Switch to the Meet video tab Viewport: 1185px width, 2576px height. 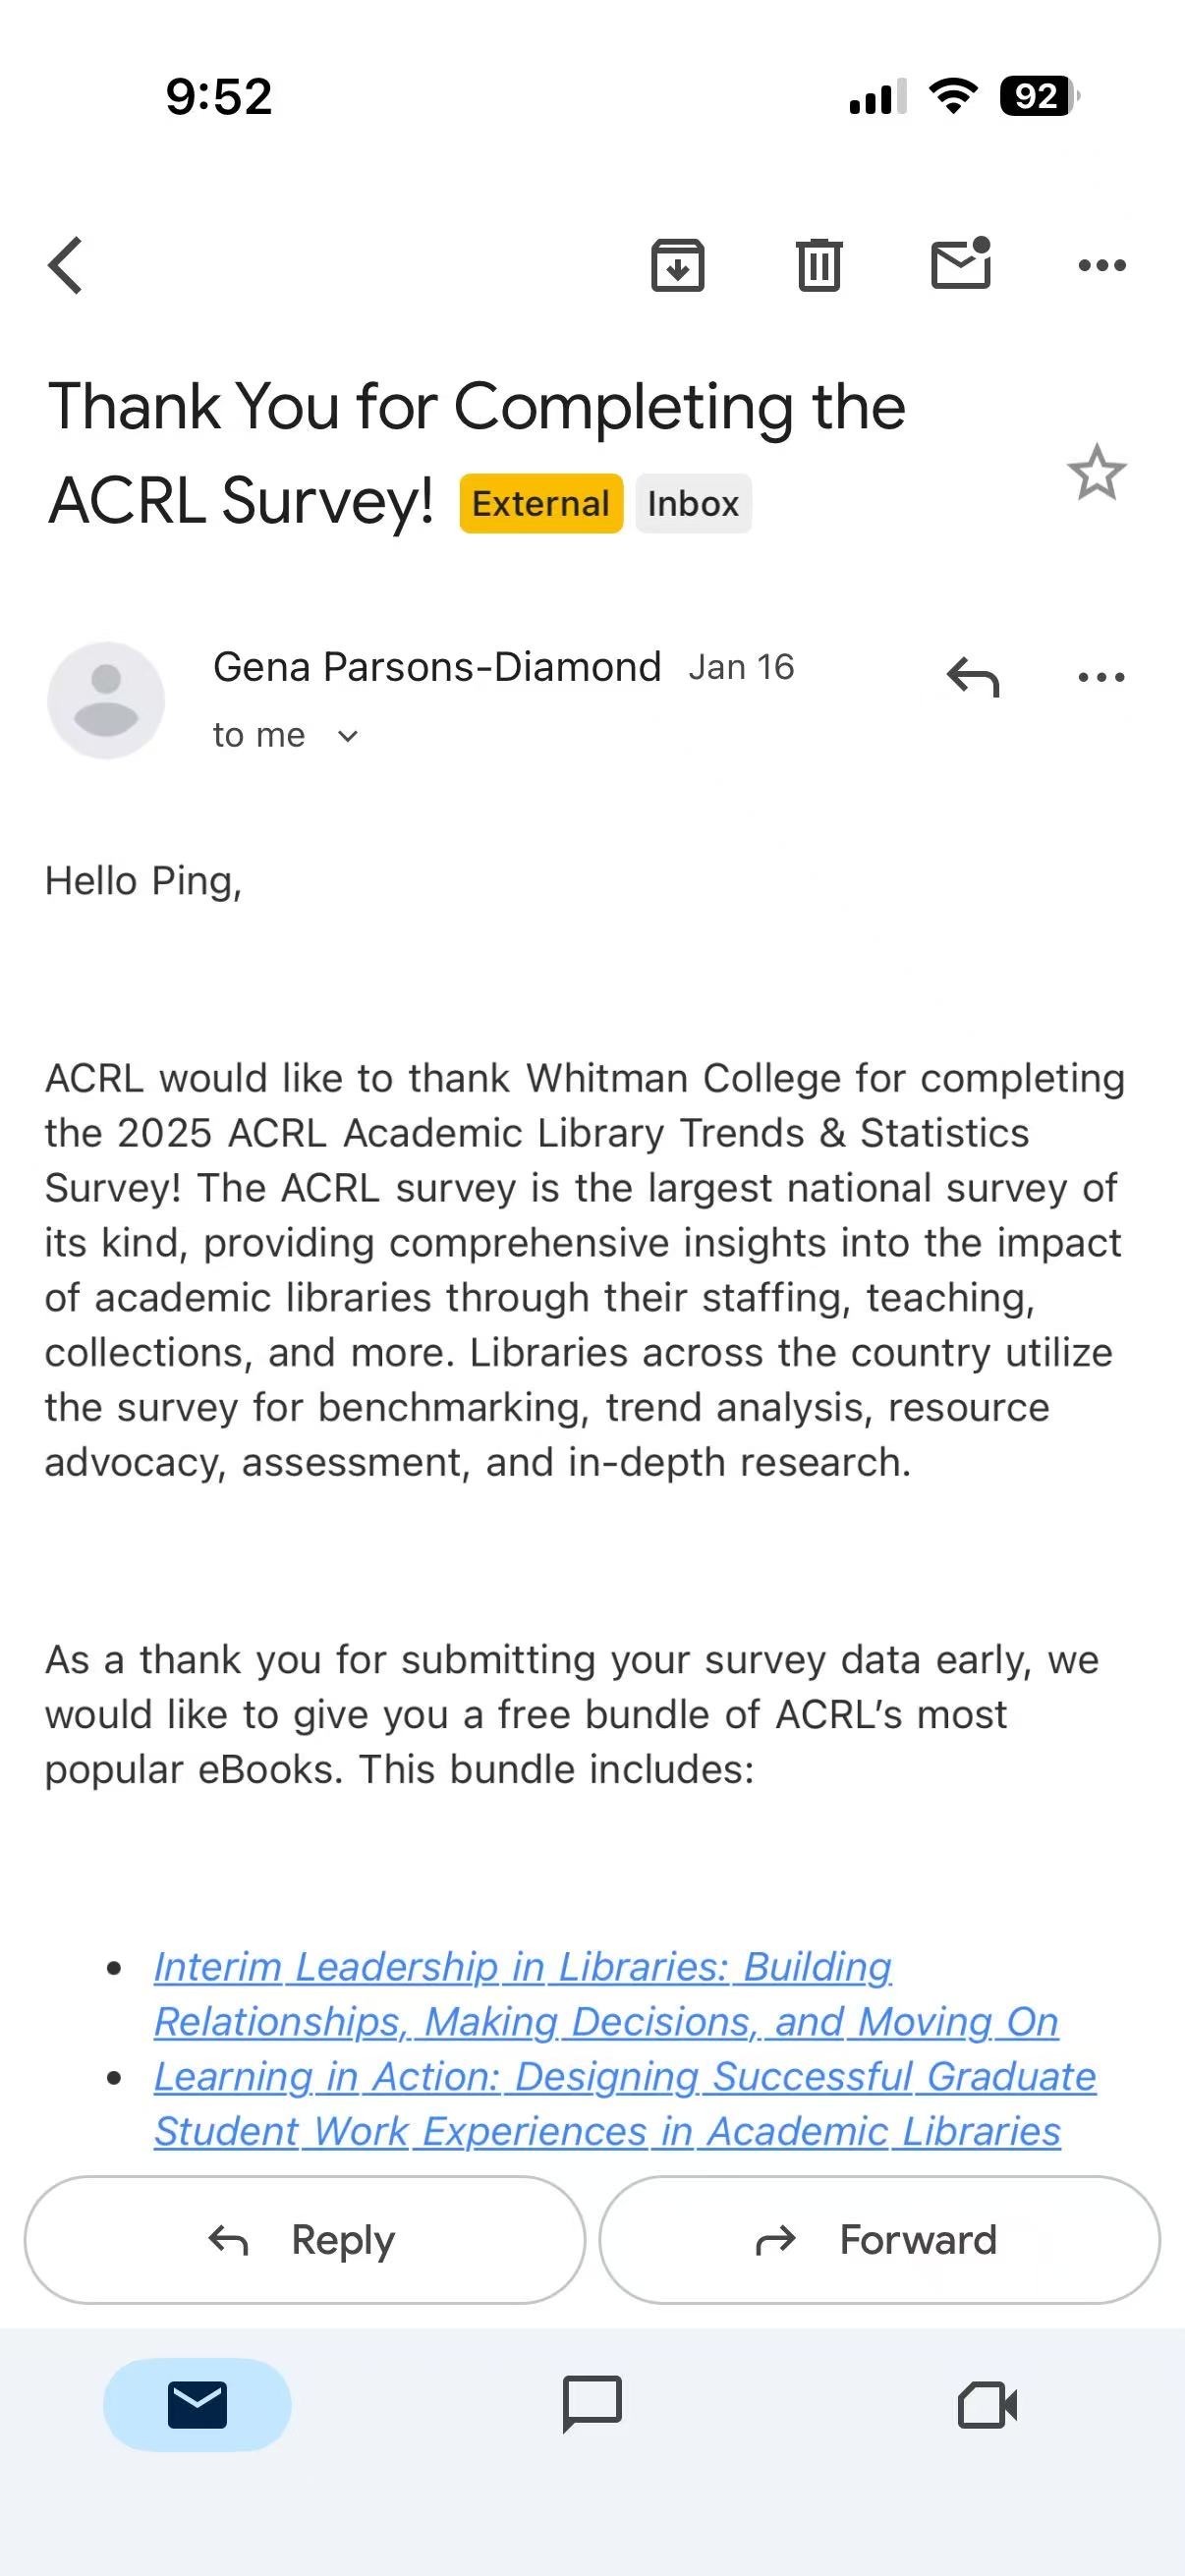click(987, 2404)
